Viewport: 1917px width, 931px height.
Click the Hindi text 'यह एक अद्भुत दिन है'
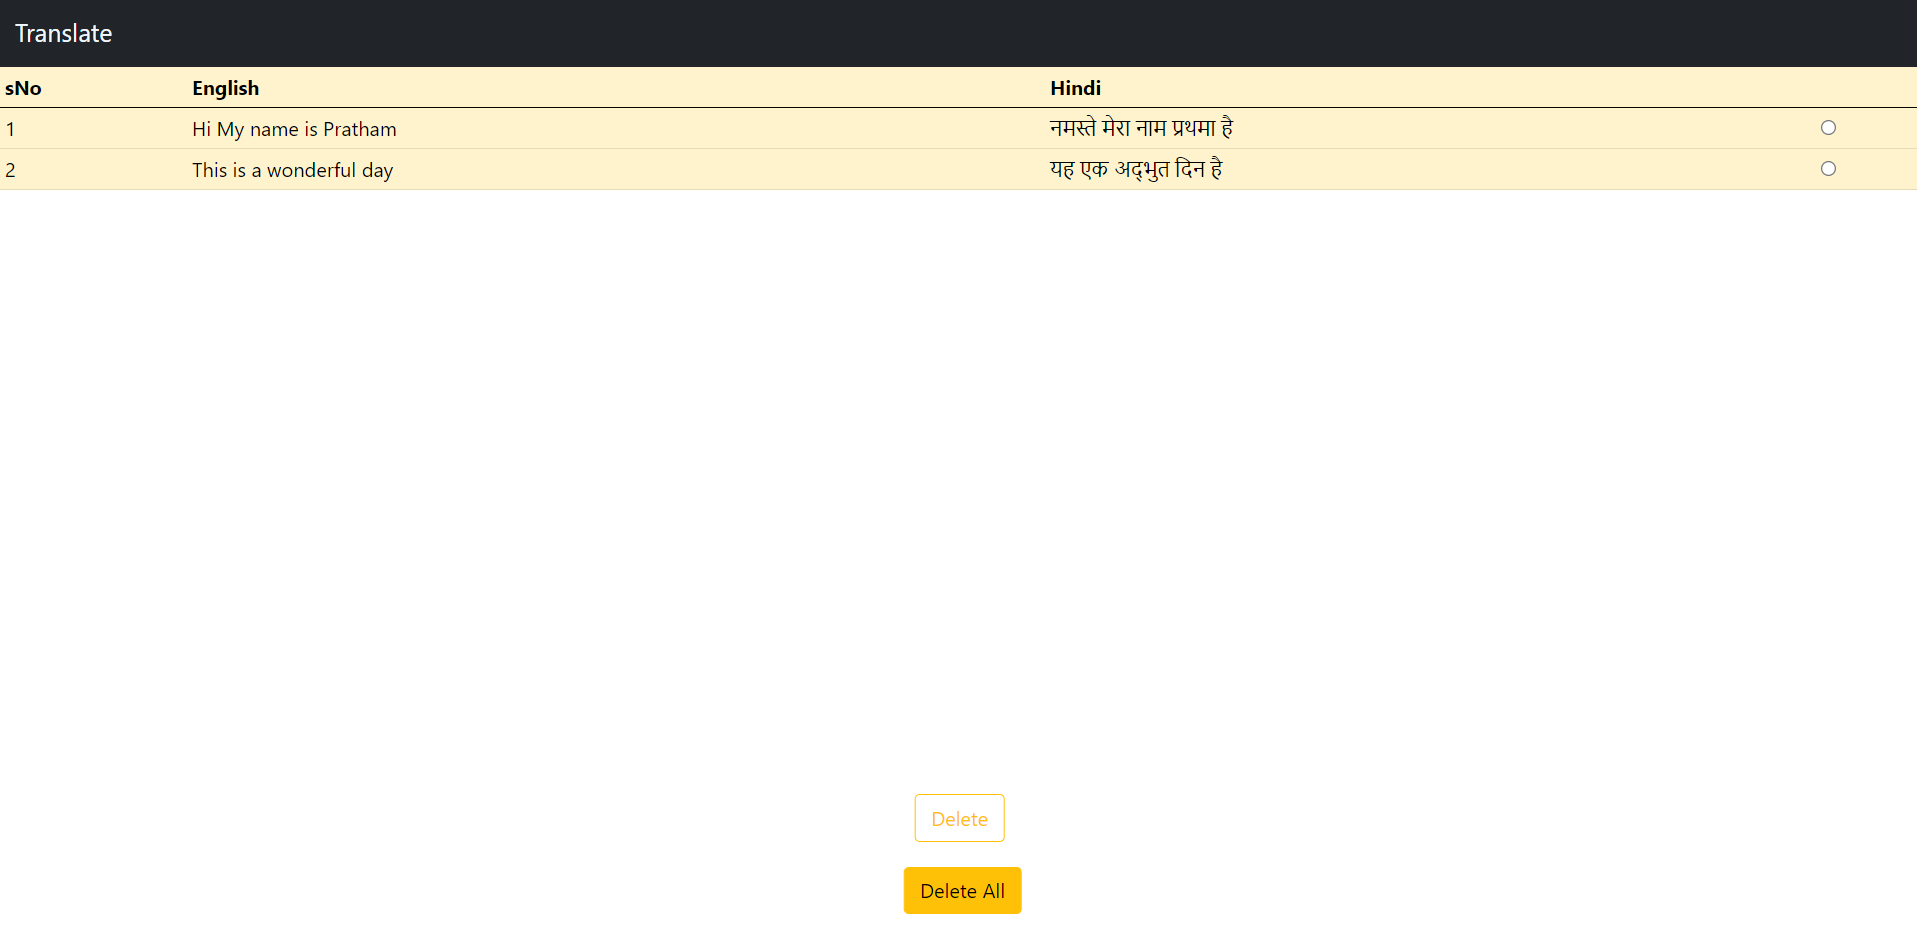point(1136,169)
